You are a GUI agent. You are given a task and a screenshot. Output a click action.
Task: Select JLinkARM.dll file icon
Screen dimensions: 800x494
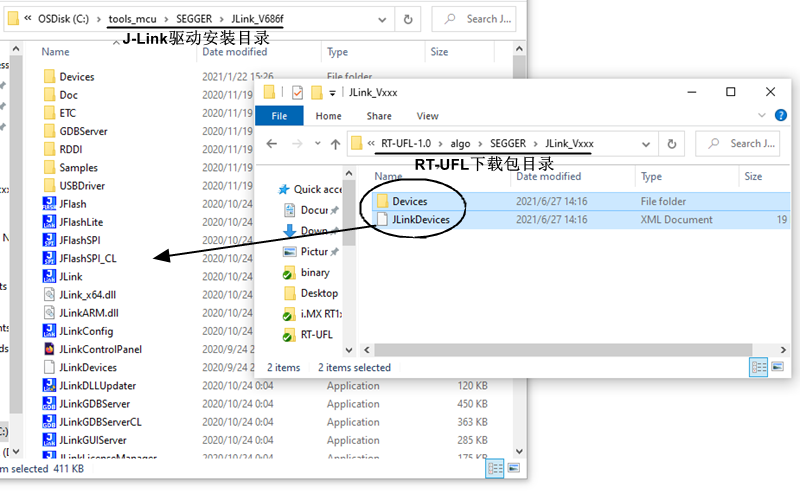click(49, 313)
